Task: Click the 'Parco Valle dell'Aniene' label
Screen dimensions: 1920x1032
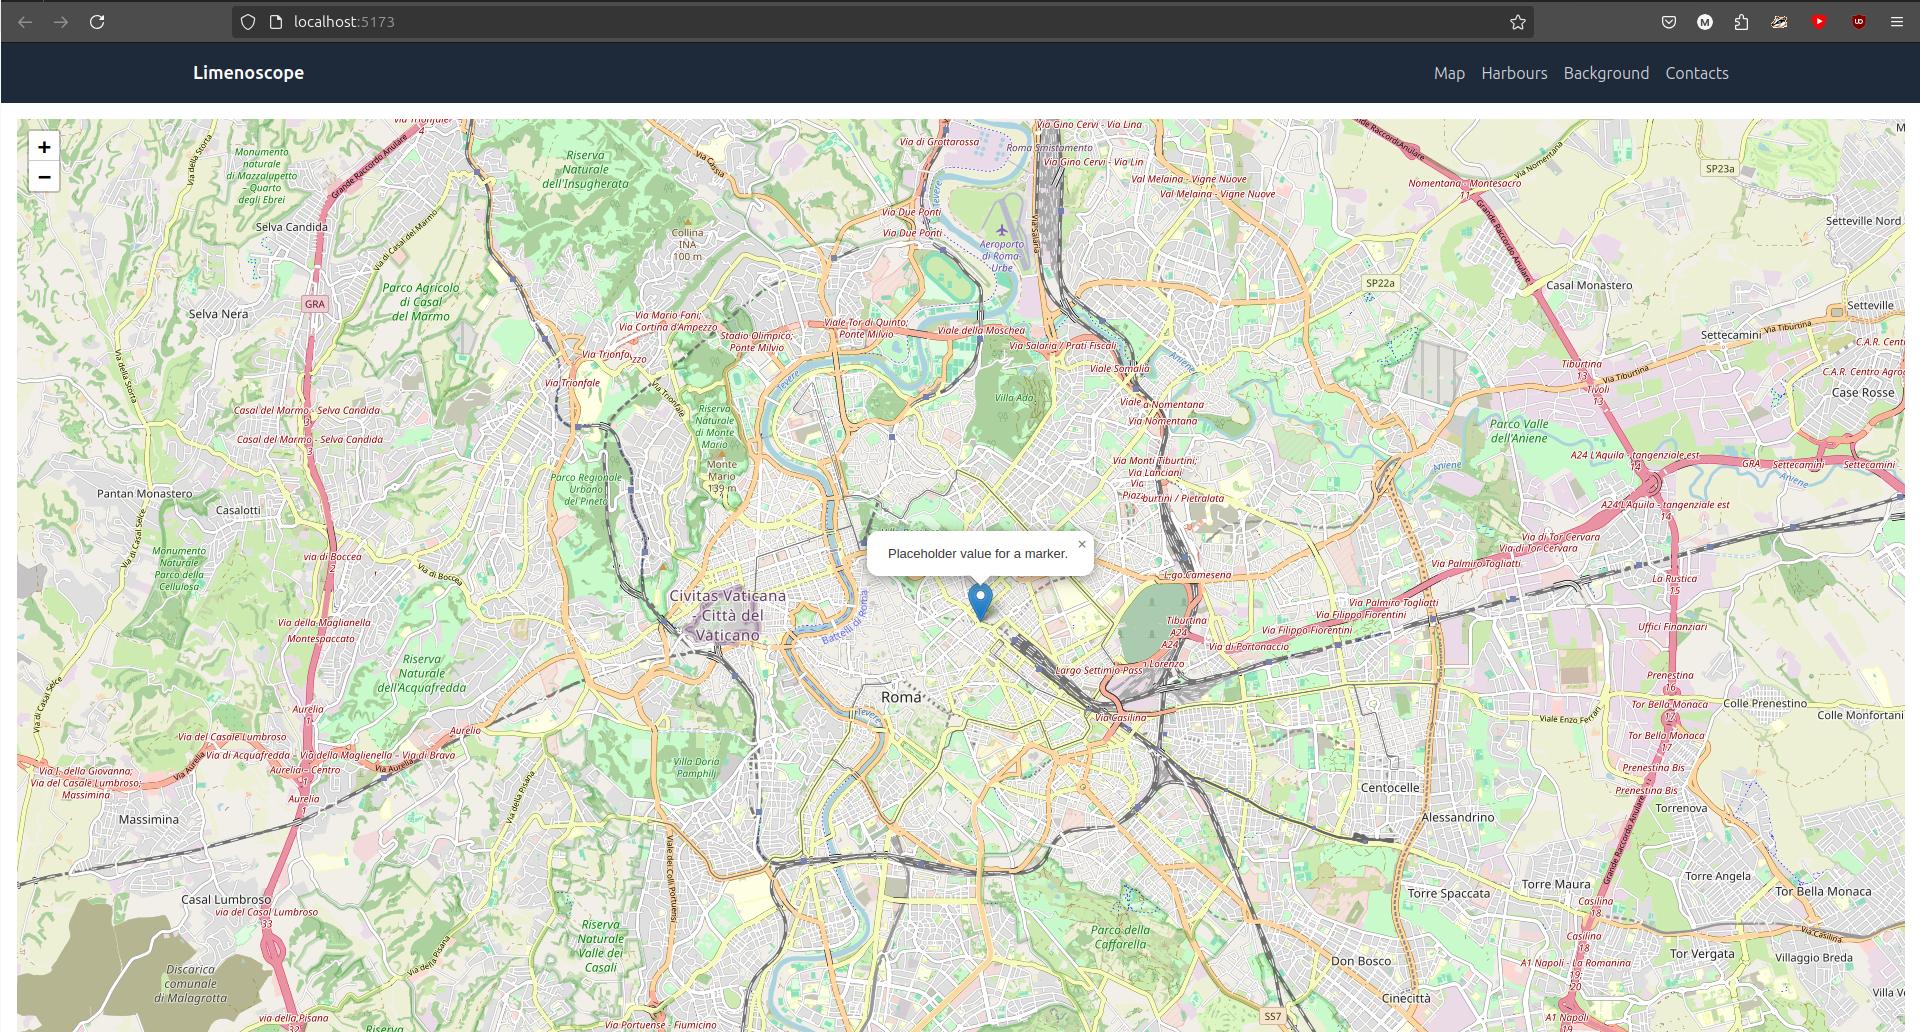Action: (1519, 431)
